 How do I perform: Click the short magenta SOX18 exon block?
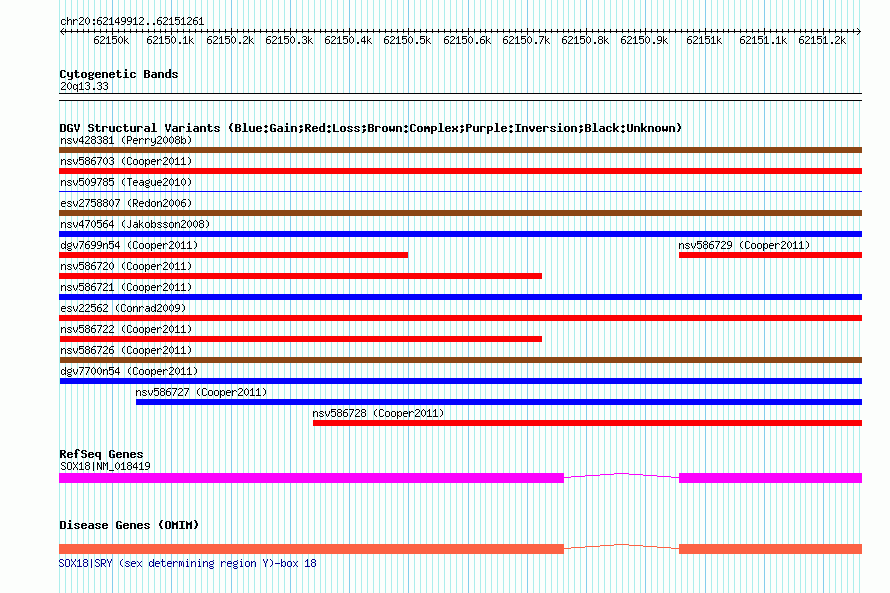pyautogui.click(x=770, y=478)
